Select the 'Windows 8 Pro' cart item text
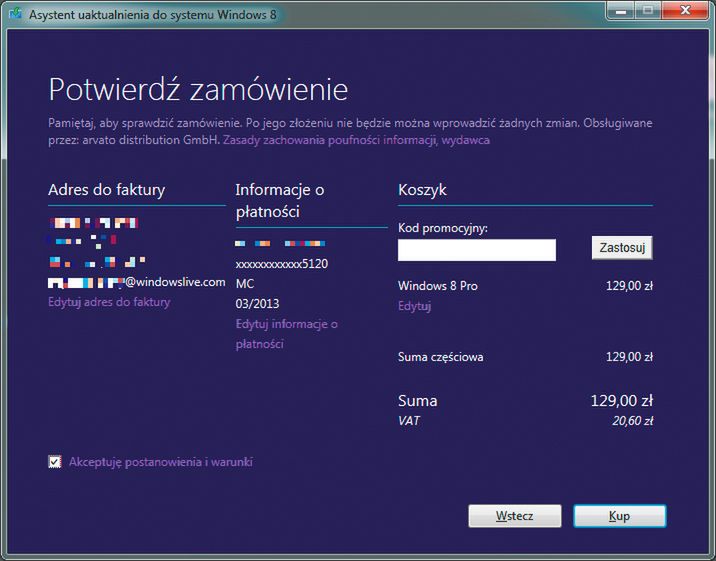 click(437, 286)
